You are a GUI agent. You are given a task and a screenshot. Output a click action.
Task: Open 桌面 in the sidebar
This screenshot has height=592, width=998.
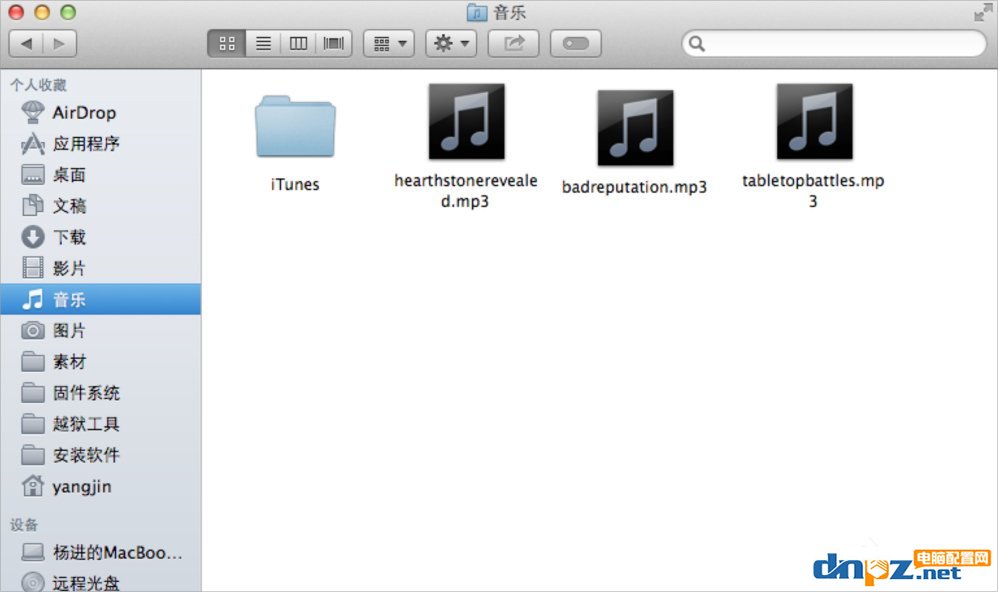tap(101, 175)
